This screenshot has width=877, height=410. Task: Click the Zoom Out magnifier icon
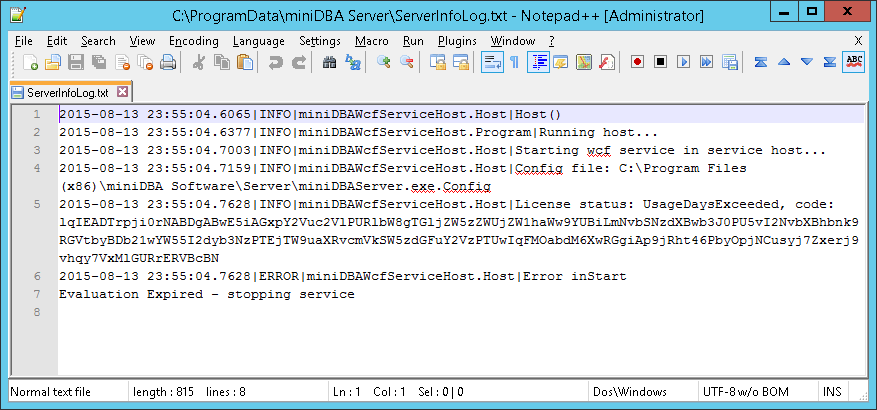click(x=407, y=62)
